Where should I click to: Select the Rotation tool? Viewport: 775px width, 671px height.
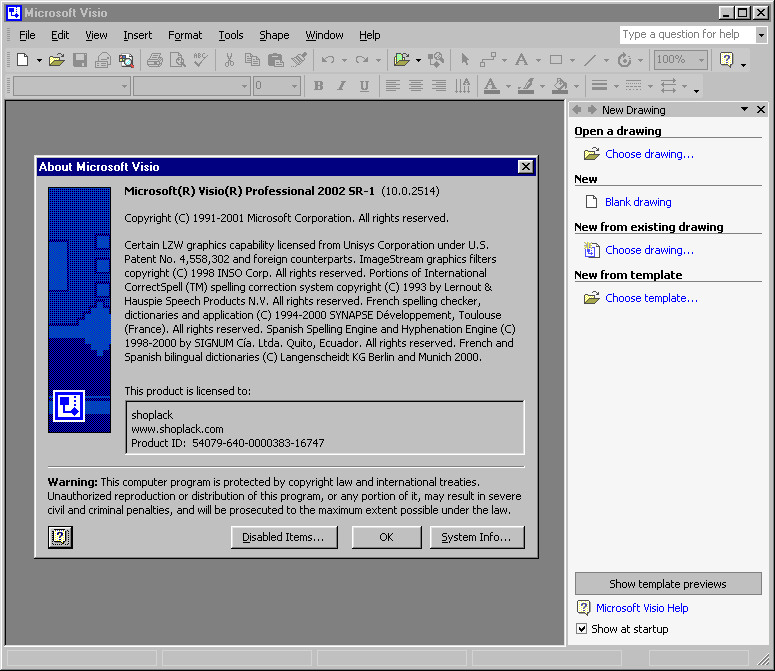click(624, 60)
